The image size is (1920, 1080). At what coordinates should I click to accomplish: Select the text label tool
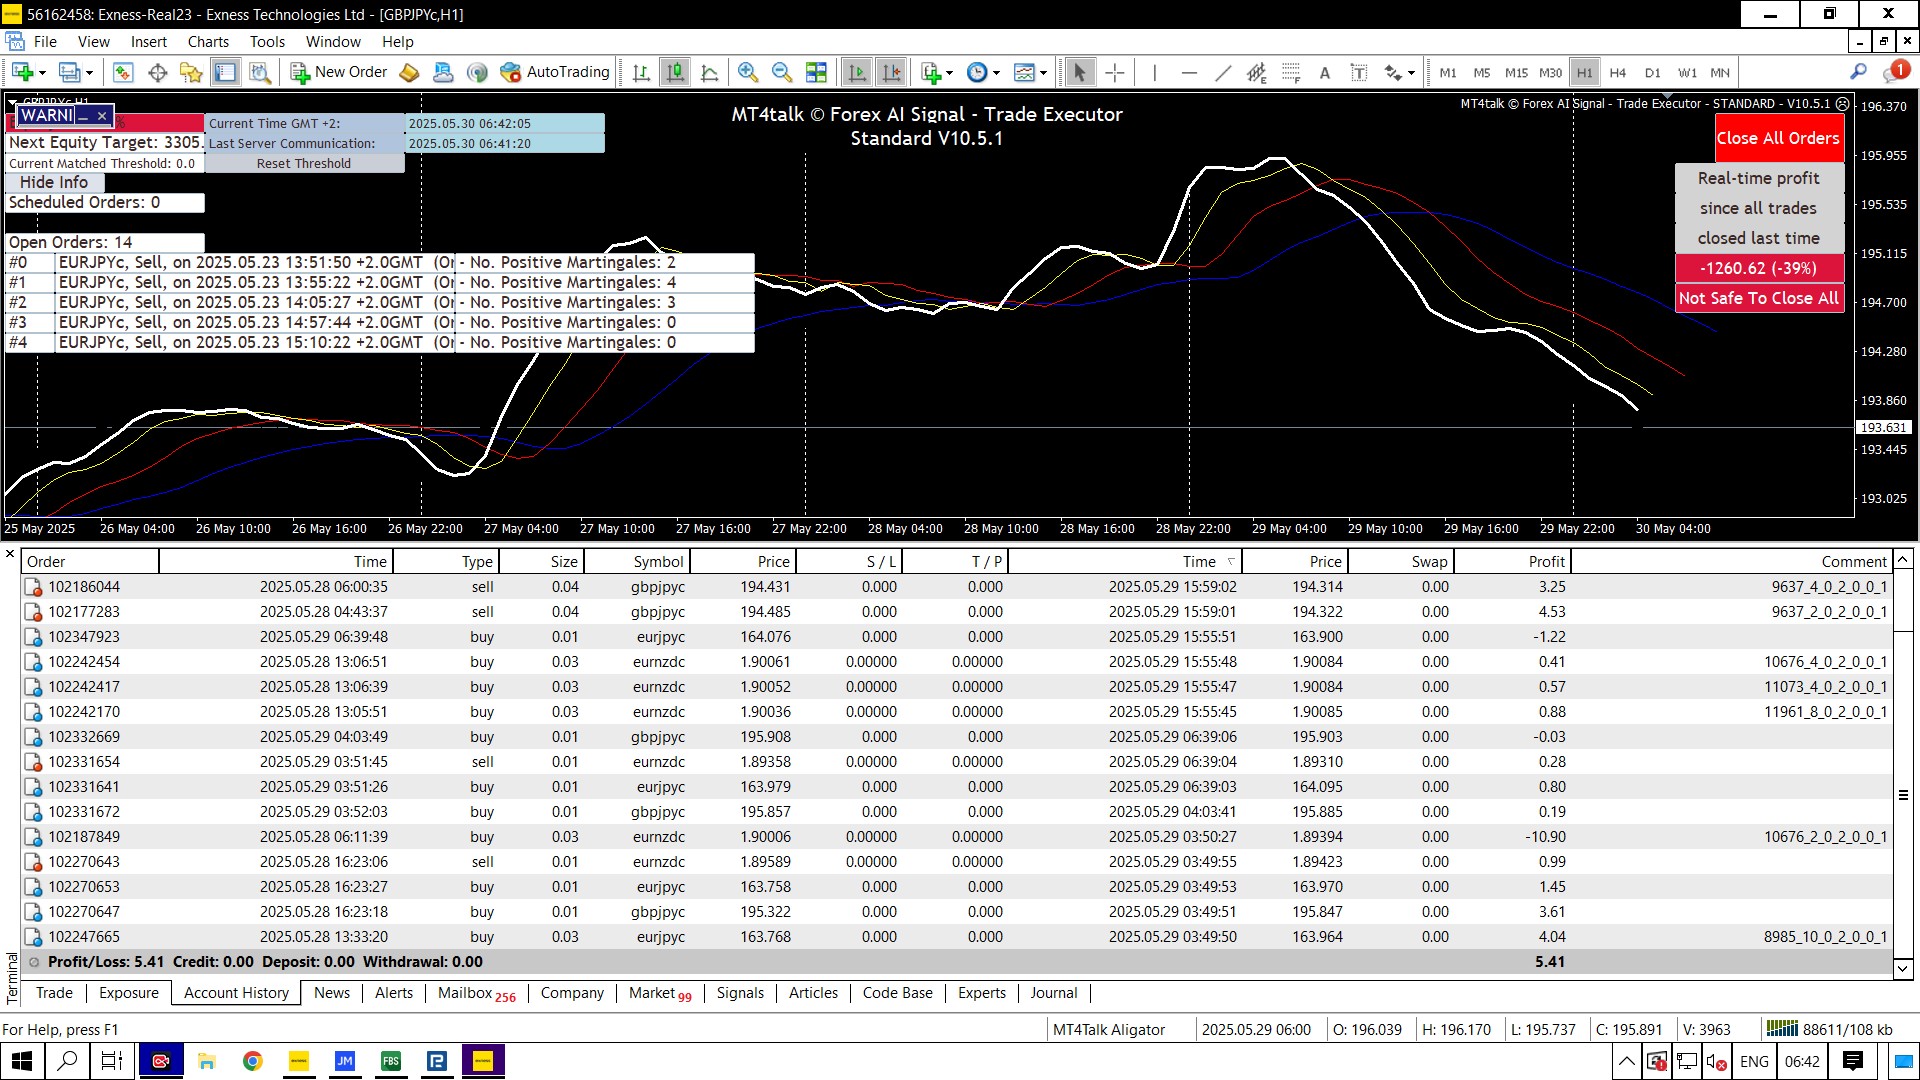point(1359,72)
